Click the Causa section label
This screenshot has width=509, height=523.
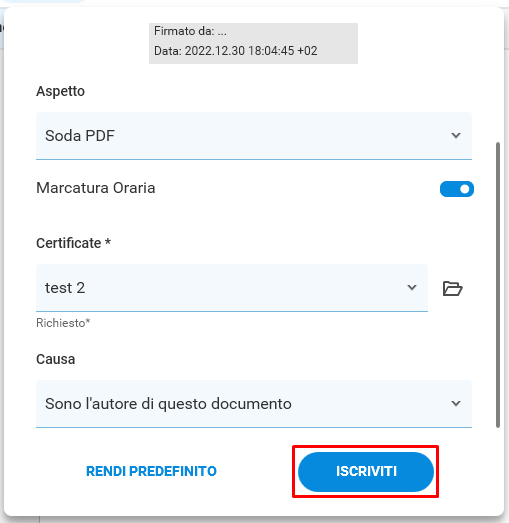(55, 359)
